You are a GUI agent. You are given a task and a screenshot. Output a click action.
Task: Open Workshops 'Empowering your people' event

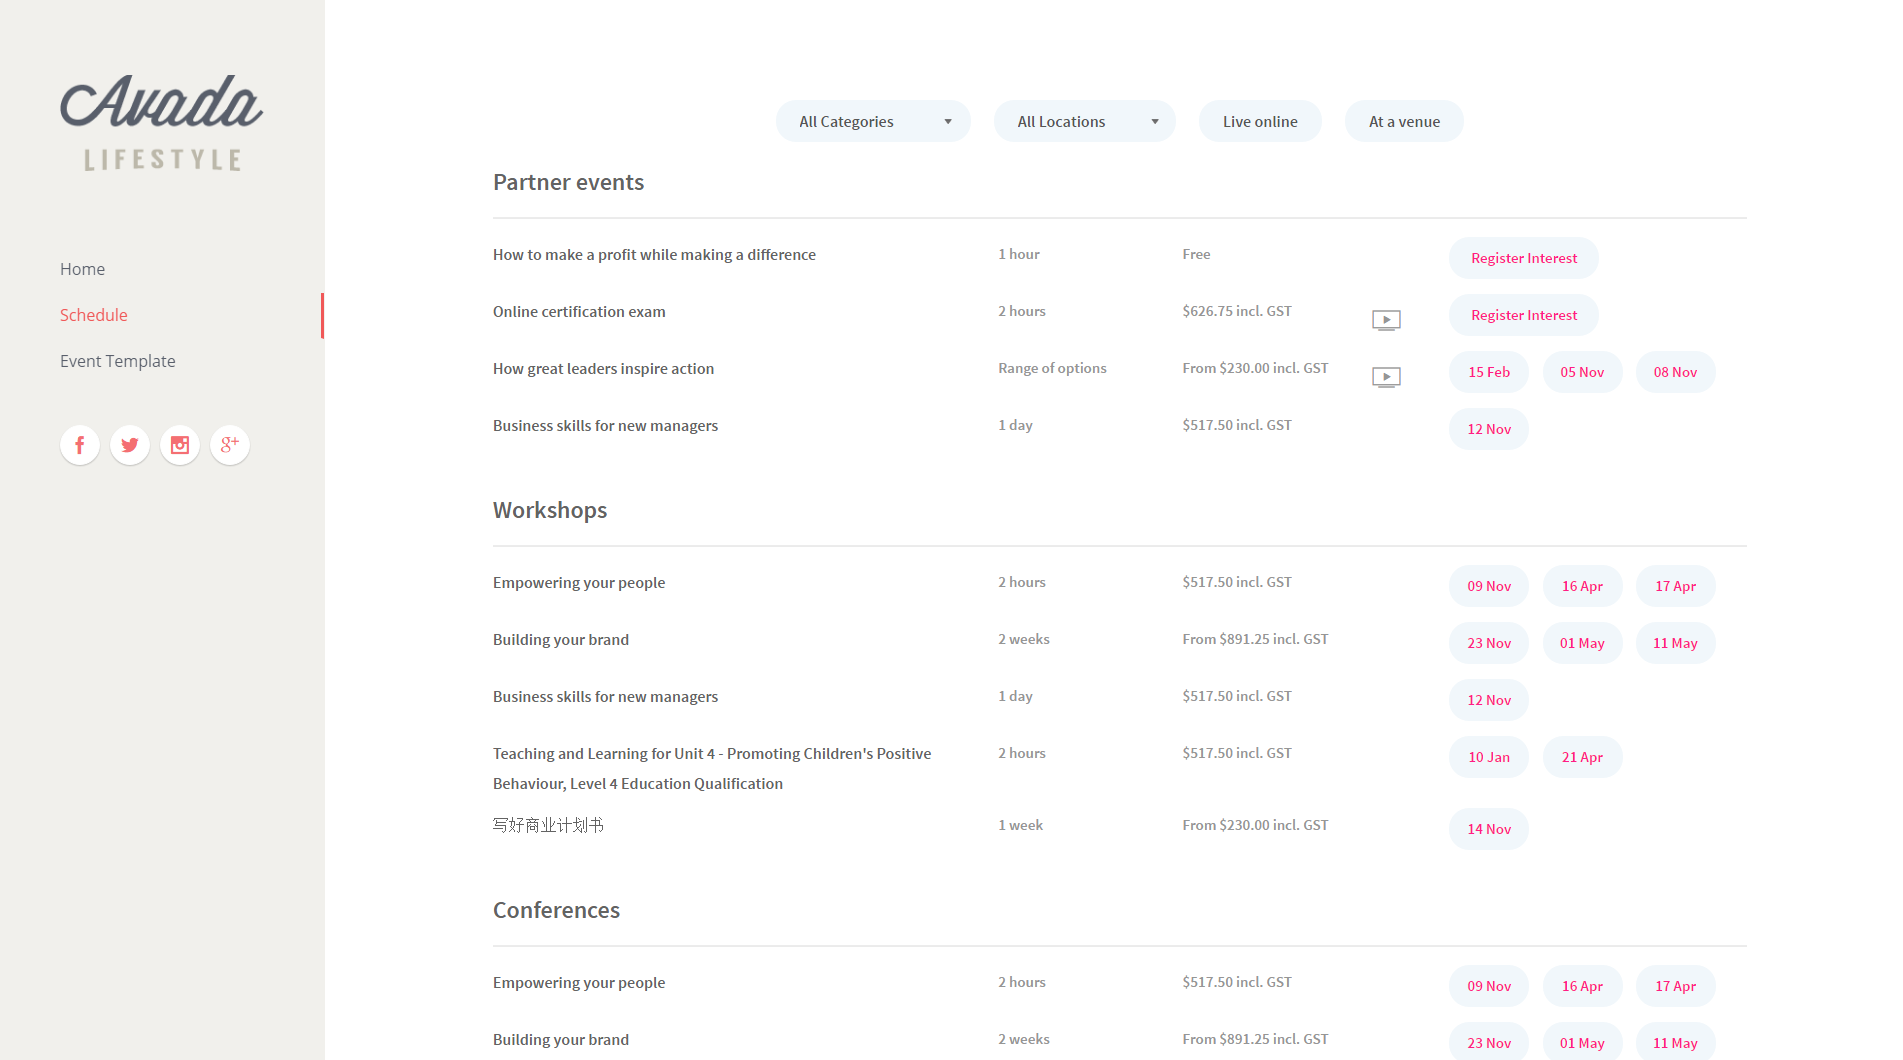[579, 583]
